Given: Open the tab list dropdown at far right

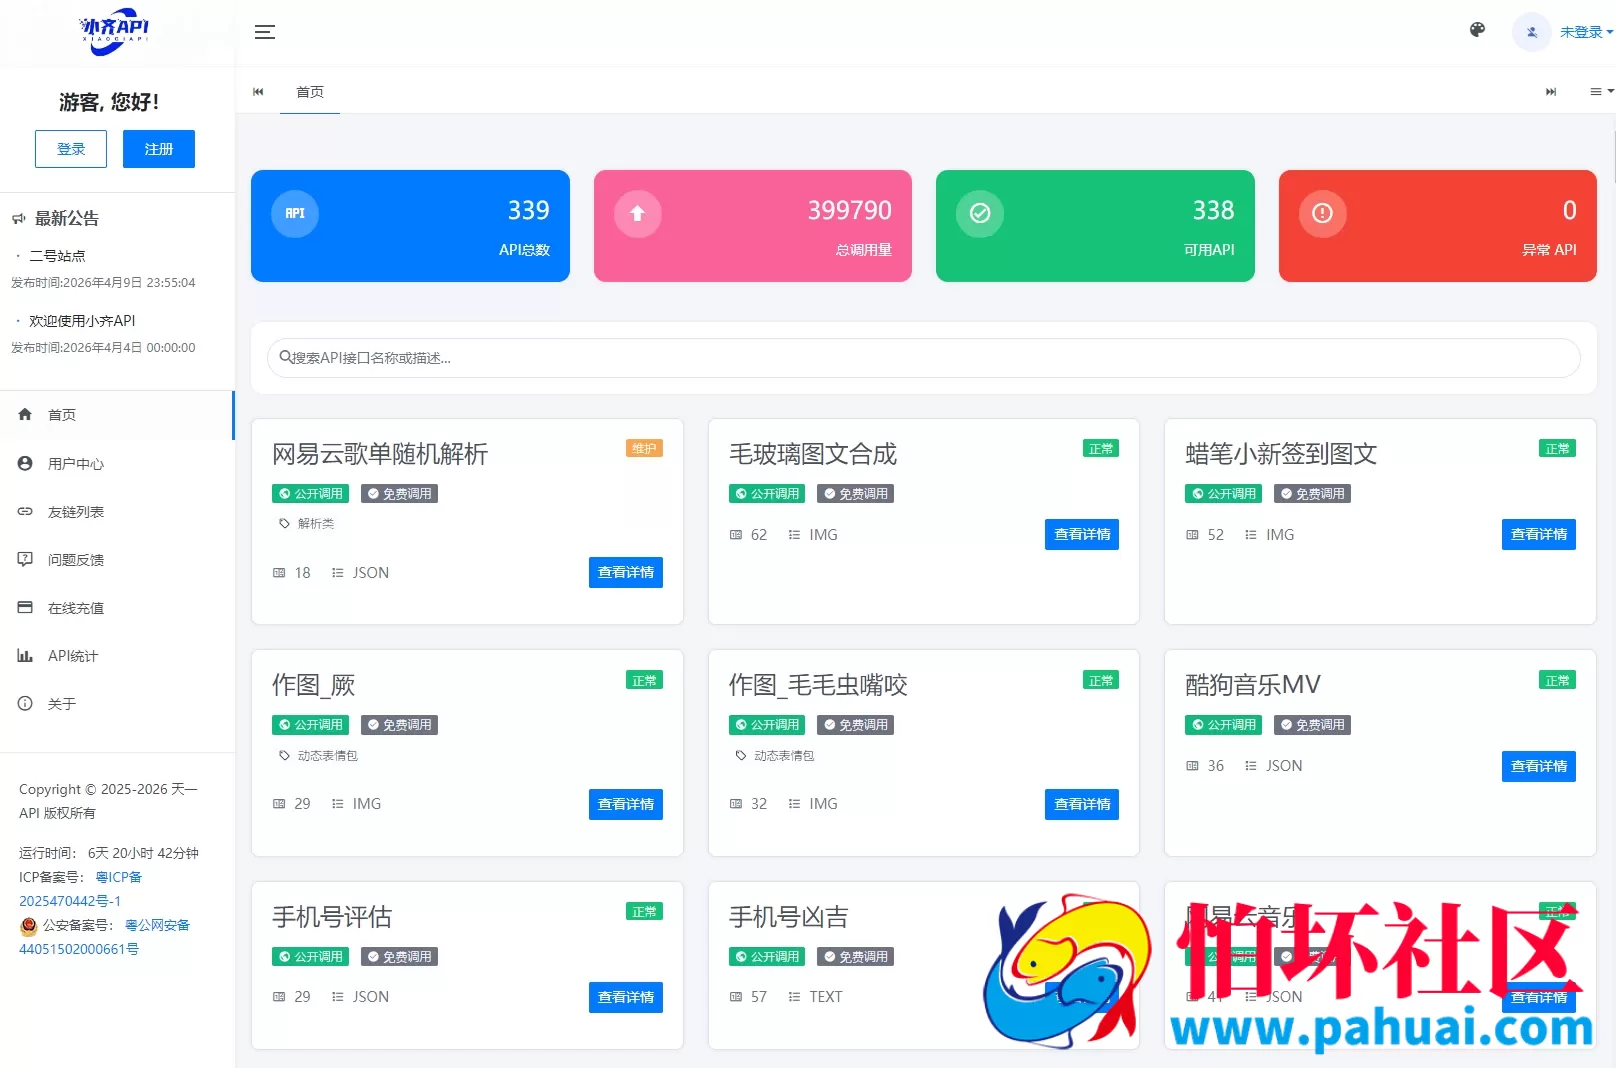Looking at the screenshot, I should [1597, 91].
